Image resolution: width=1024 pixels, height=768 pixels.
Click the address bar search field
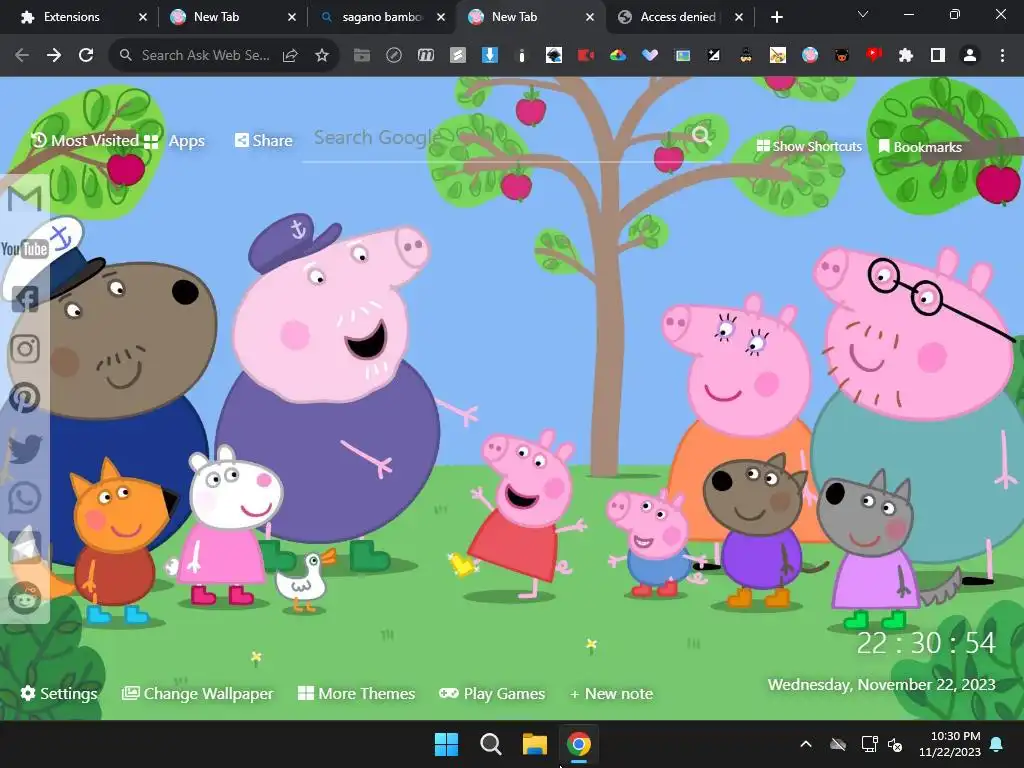(205, 56)
